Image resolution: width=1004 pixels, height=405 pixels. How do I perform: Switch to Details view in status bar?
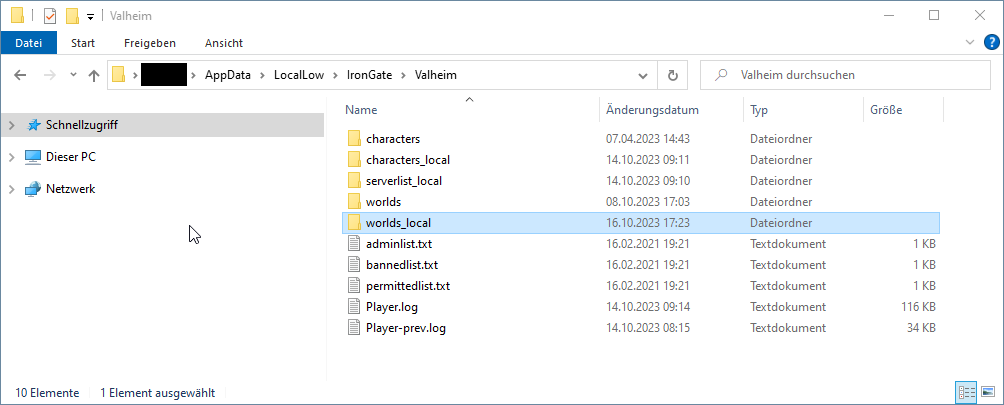(966, 392)
